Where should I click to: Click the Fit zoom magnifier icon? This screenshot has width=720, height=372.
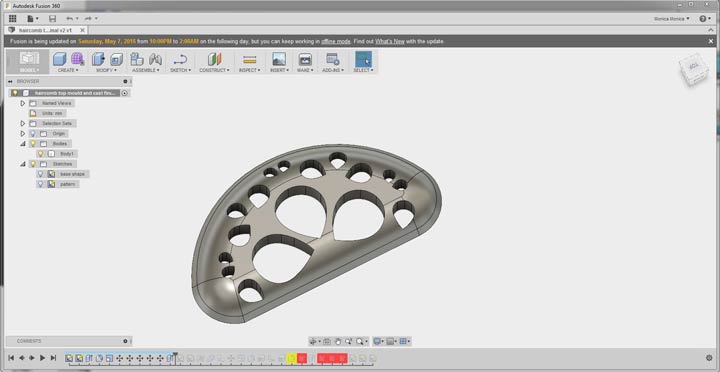click(360, 341)
